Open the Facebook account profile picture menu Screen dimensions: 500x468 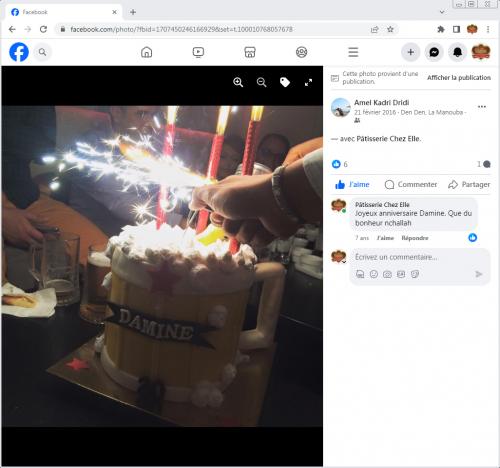tap(481, 52)
